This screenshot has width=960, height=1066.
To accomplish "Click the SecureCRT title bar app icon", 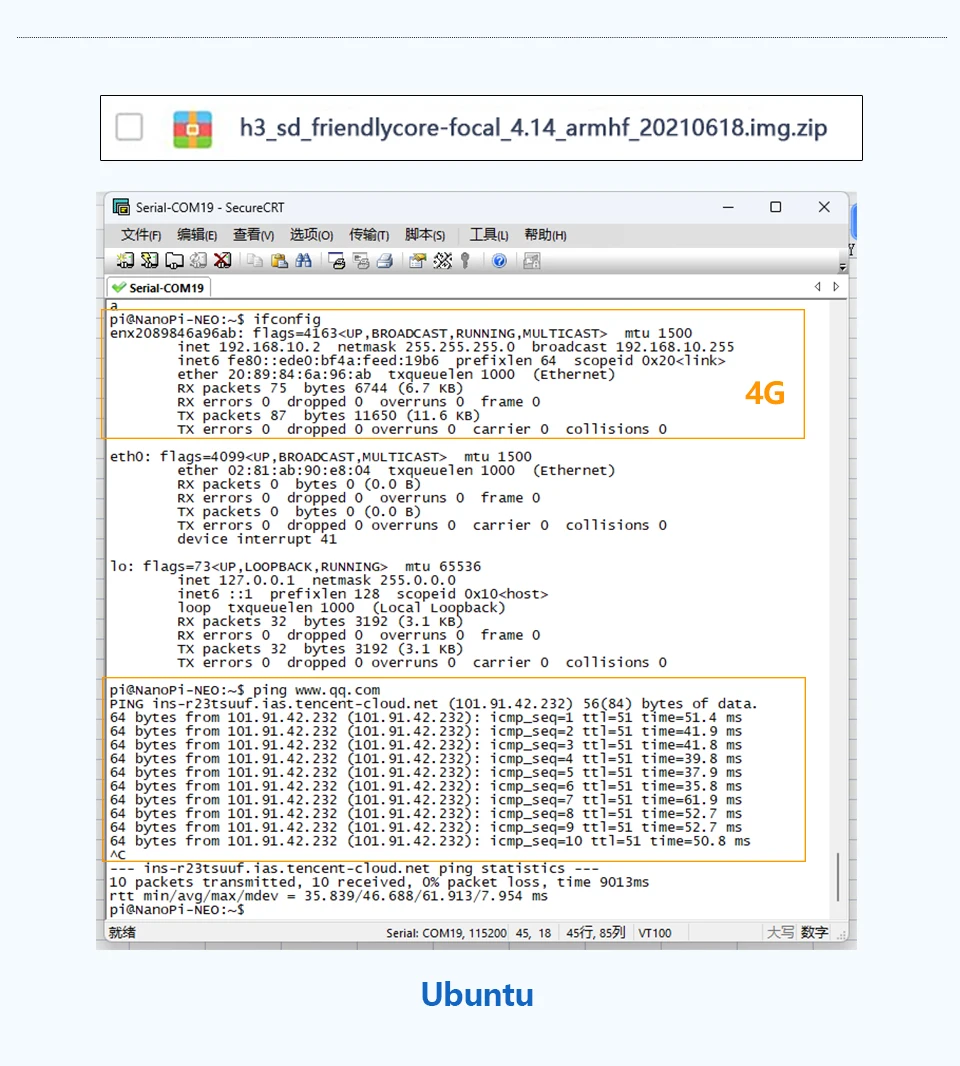I will [122, 207].
